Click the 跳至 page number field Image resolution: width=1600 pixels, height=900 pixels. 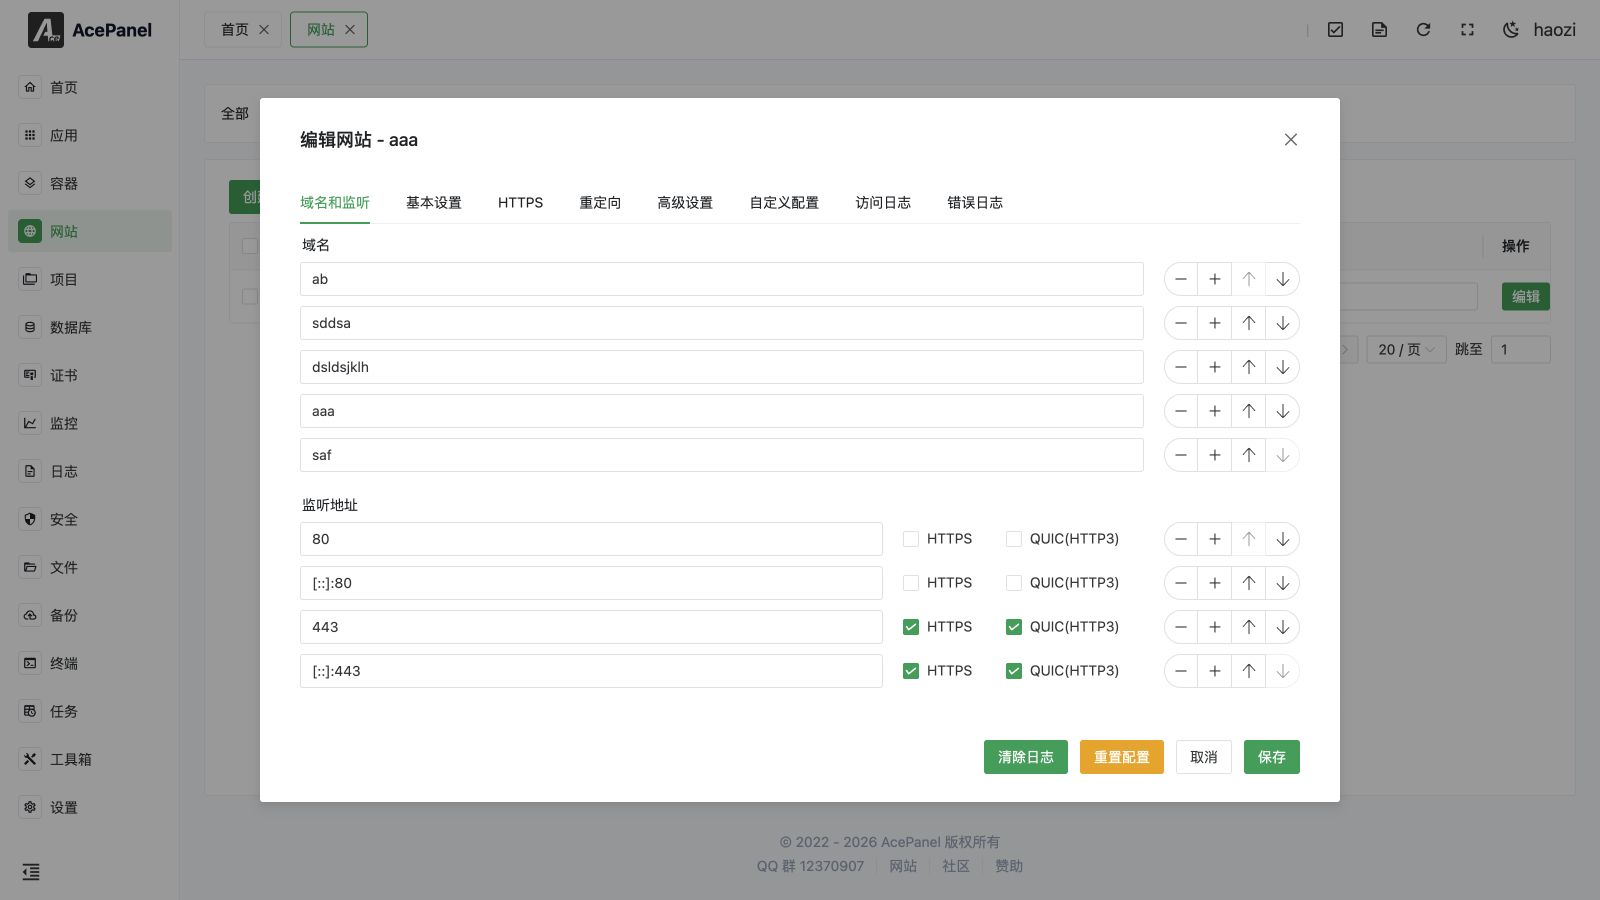[x=1520, y=349]
